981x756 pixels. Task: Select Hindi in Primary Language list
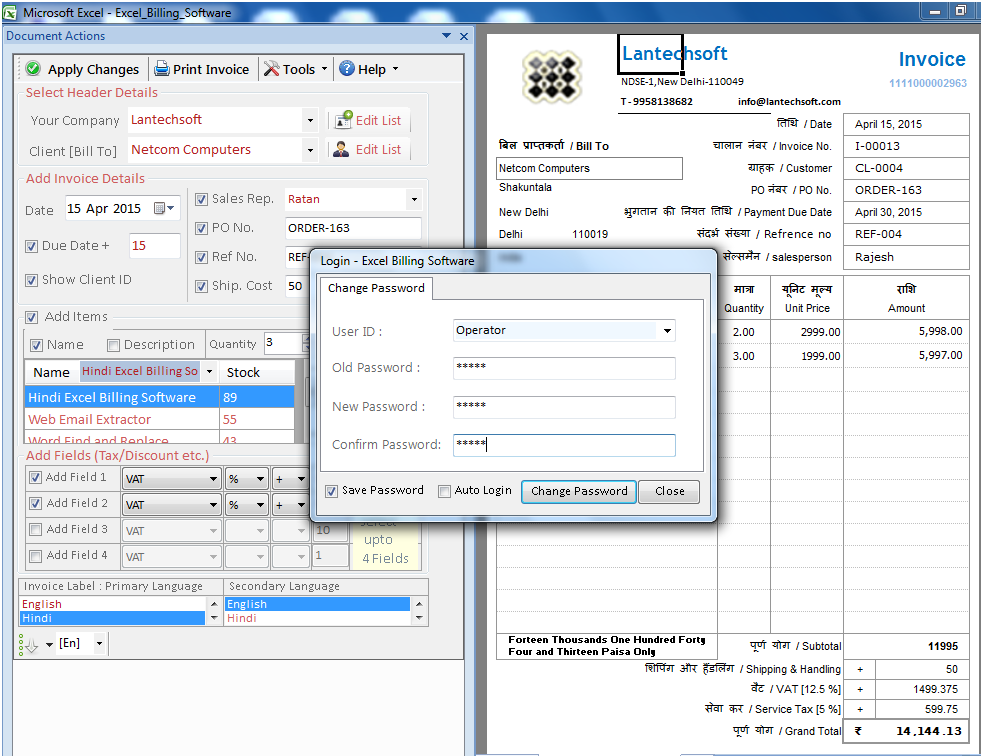point(113,618)
